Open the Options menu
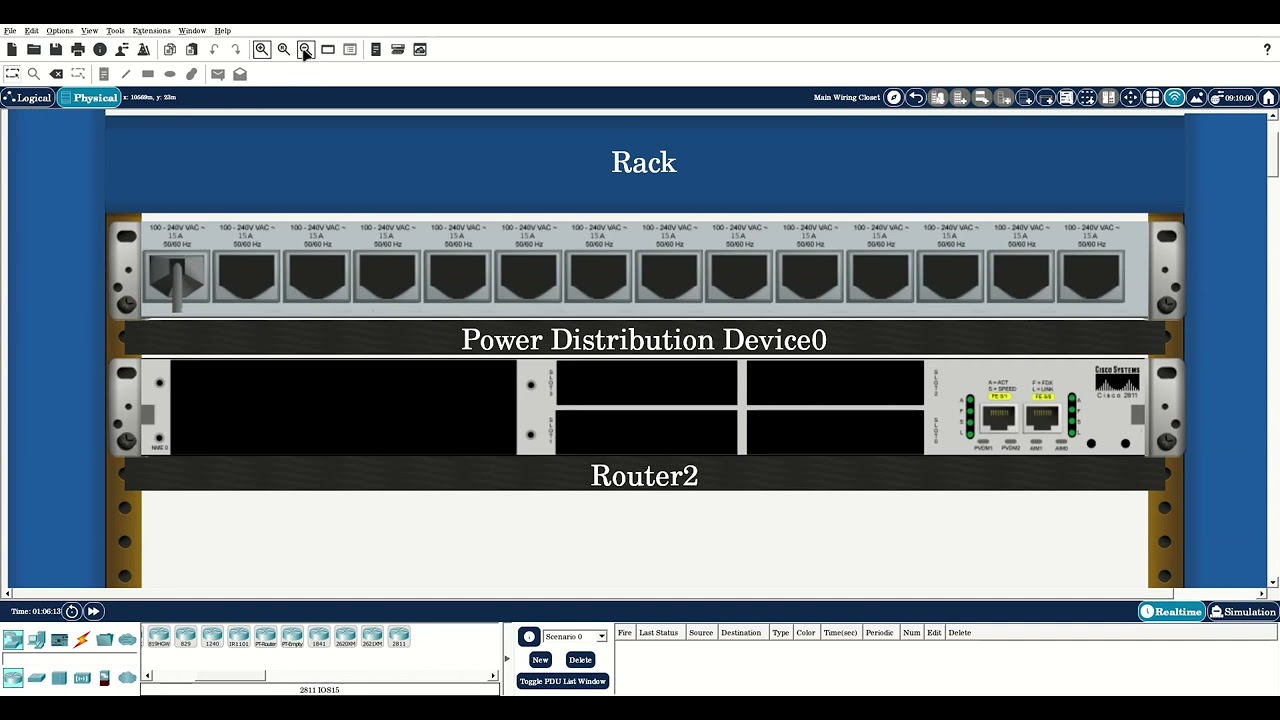Viewport: 1280px width, 720px height. [x=60, y=31]
